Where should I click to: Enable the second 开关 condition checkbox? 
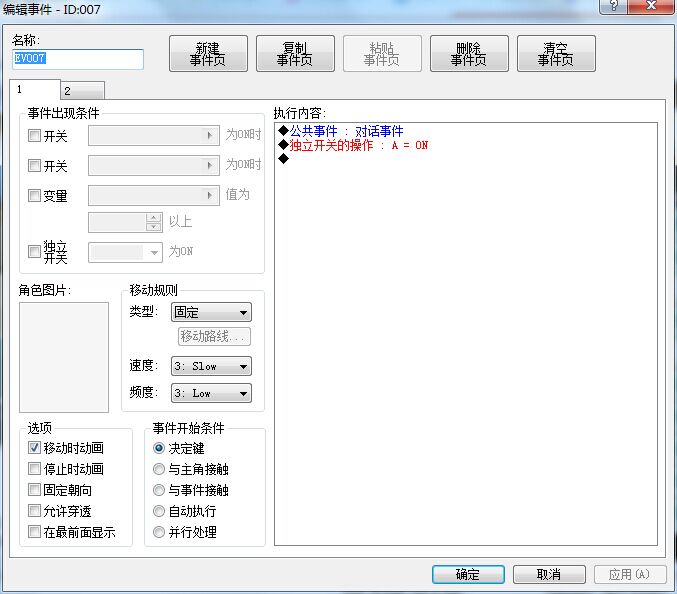click(x=34, y=165)
